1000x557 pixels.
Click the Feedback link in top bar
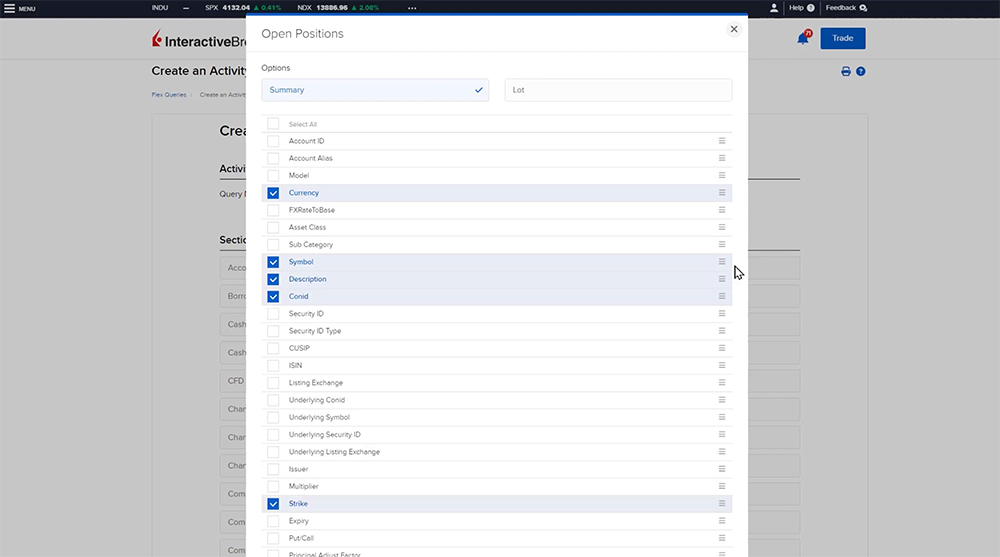coord(845,8)
